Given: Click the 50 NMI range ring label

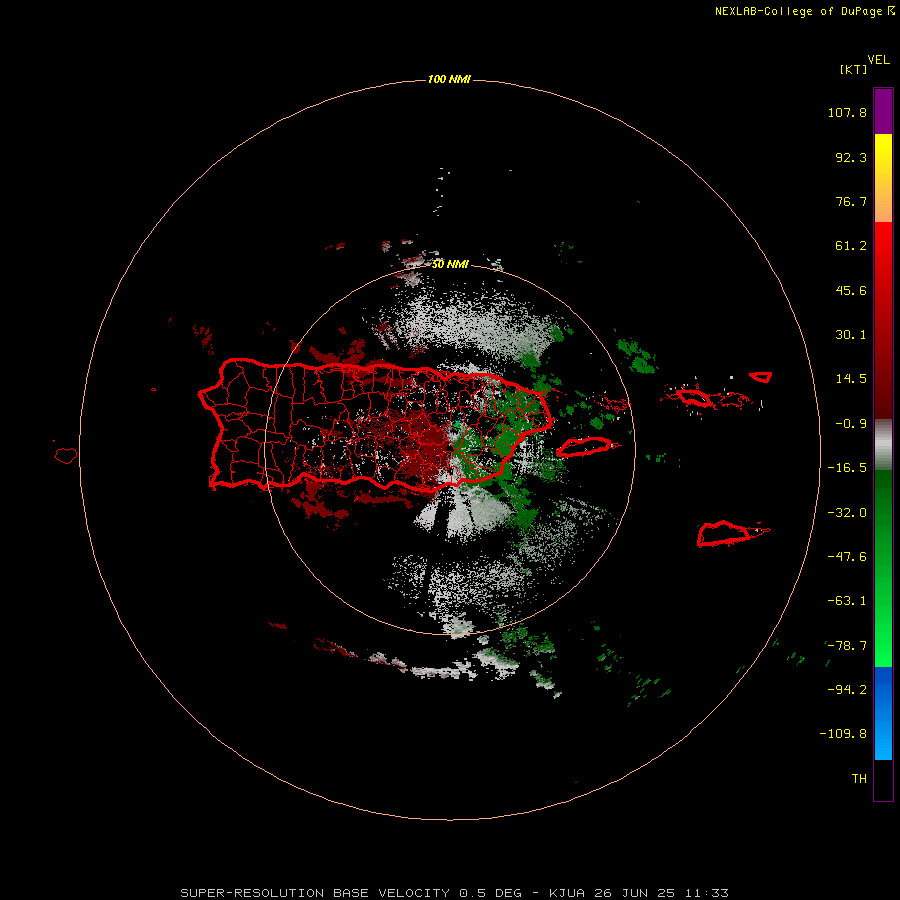Looking at the screenshot, I should click(x=450, y=264).
